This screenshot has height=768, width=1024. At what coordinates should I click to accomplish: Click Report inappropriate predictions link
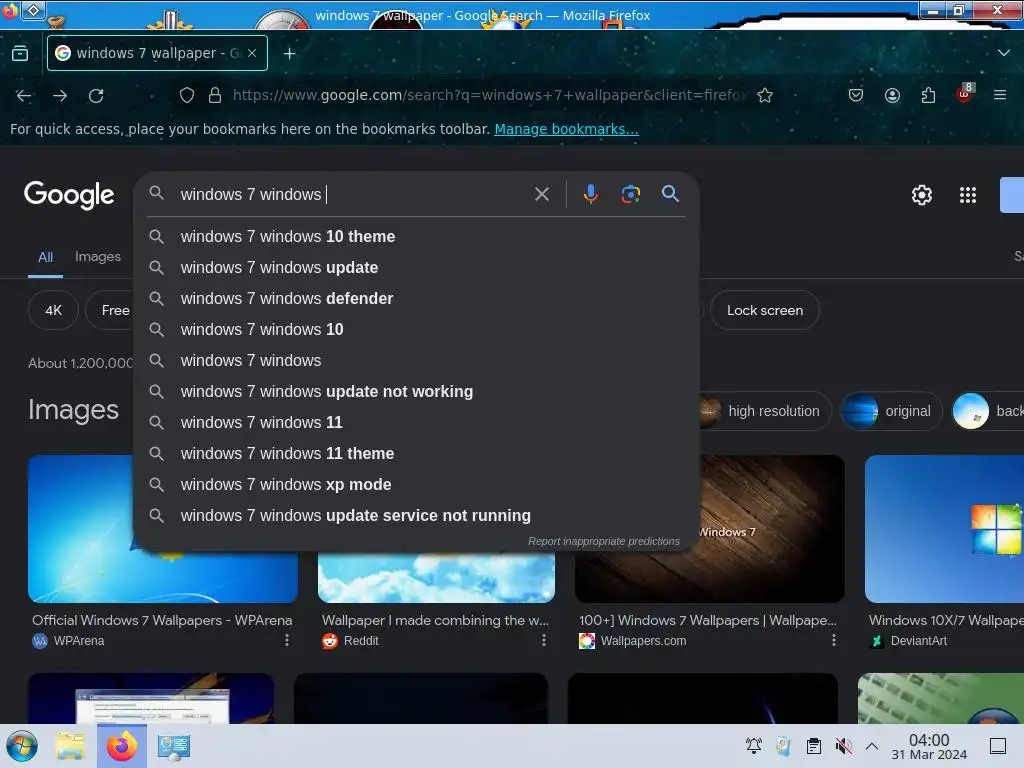[x=603, y=541]
